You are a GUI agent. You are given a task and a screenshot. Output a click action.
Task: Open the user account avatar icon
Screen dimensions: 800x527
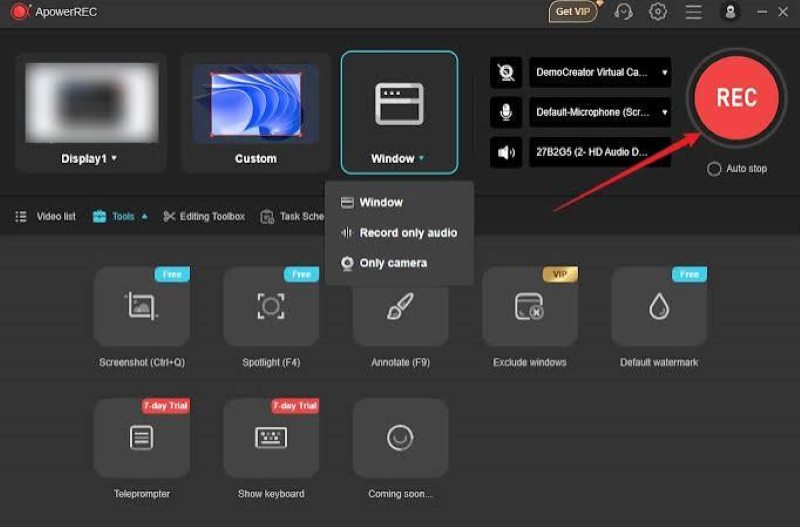click(730, 11)
